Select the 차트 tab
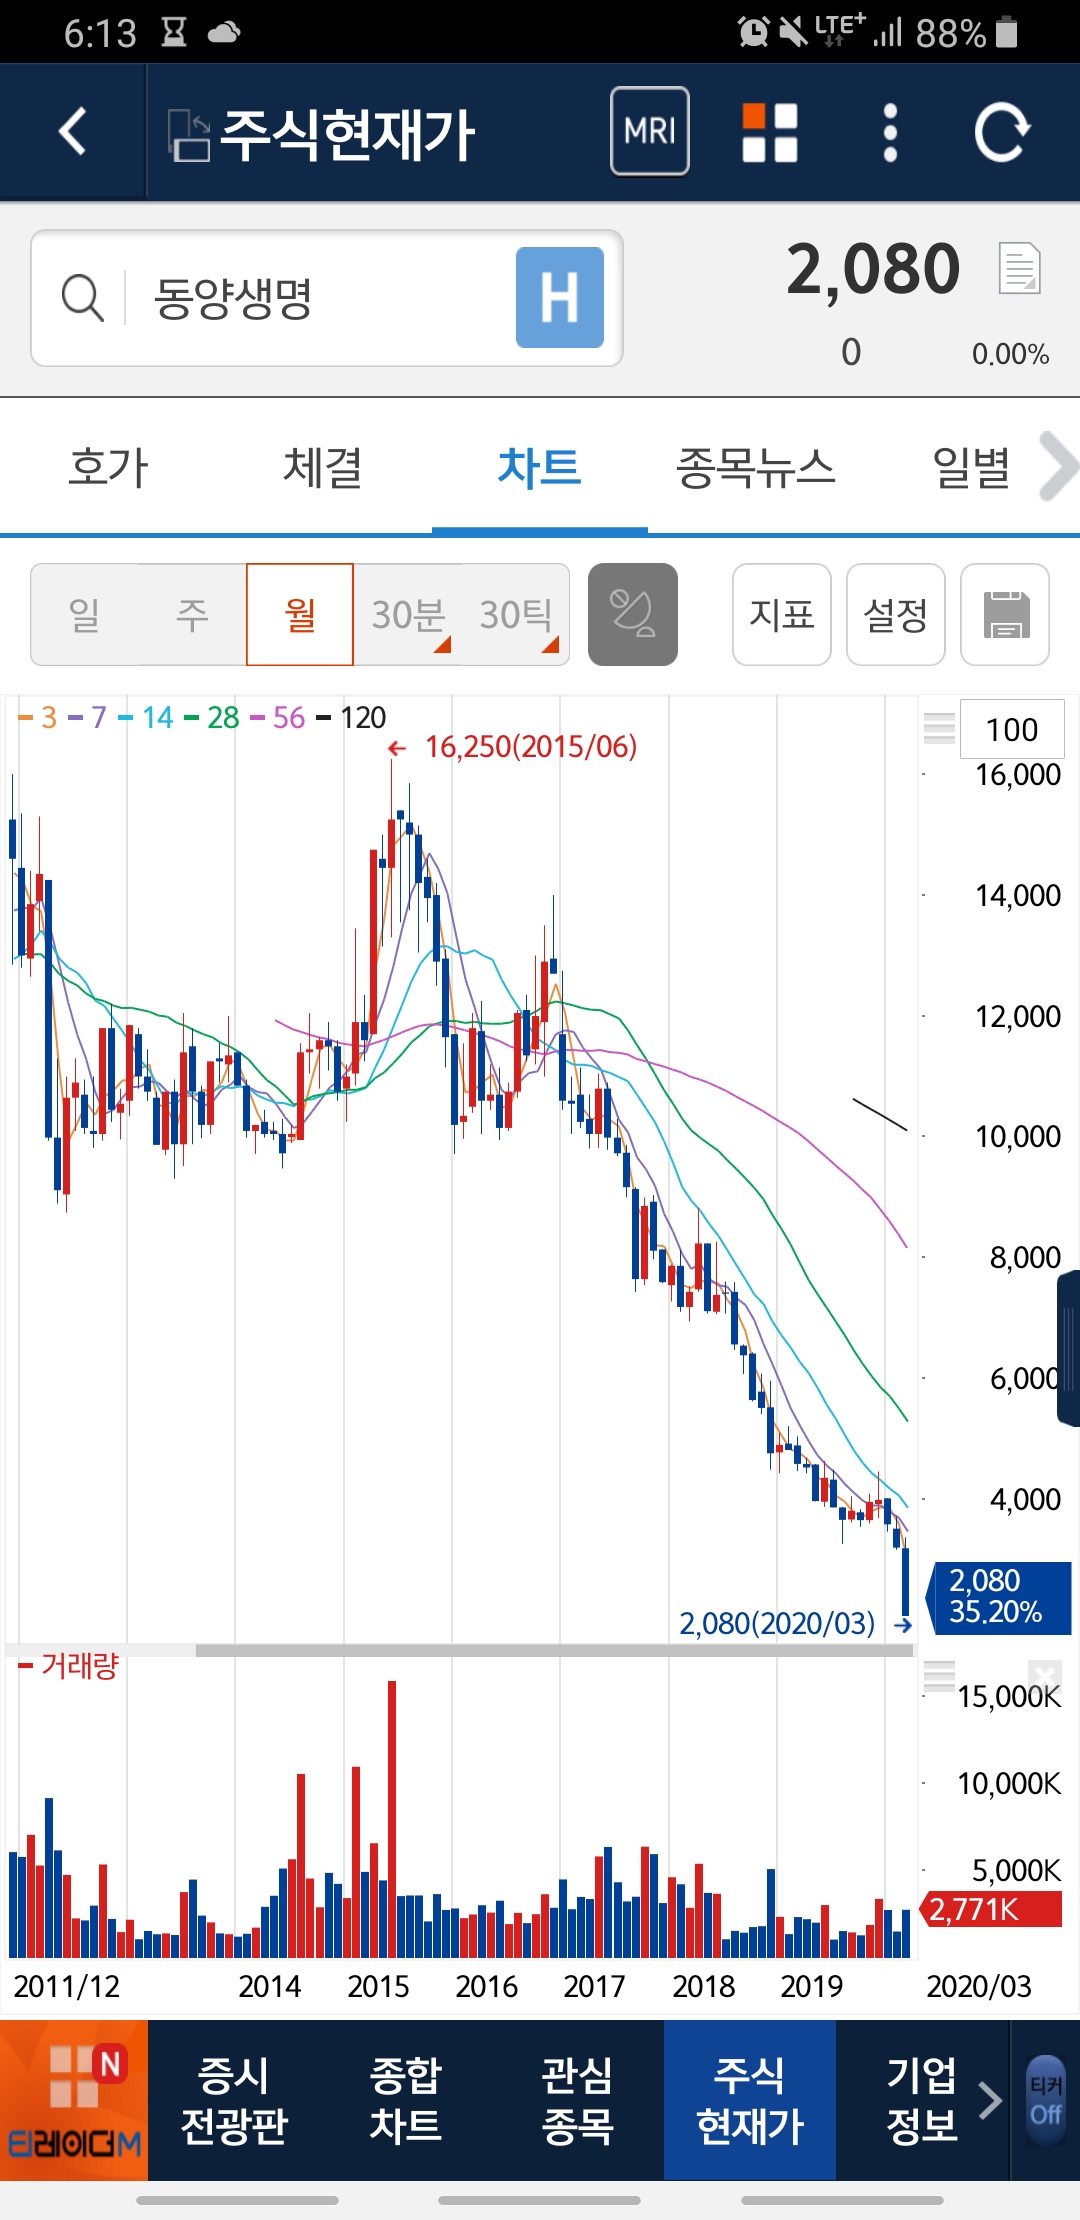This screenshot has width=1080, height=2220. click(540, 467)
